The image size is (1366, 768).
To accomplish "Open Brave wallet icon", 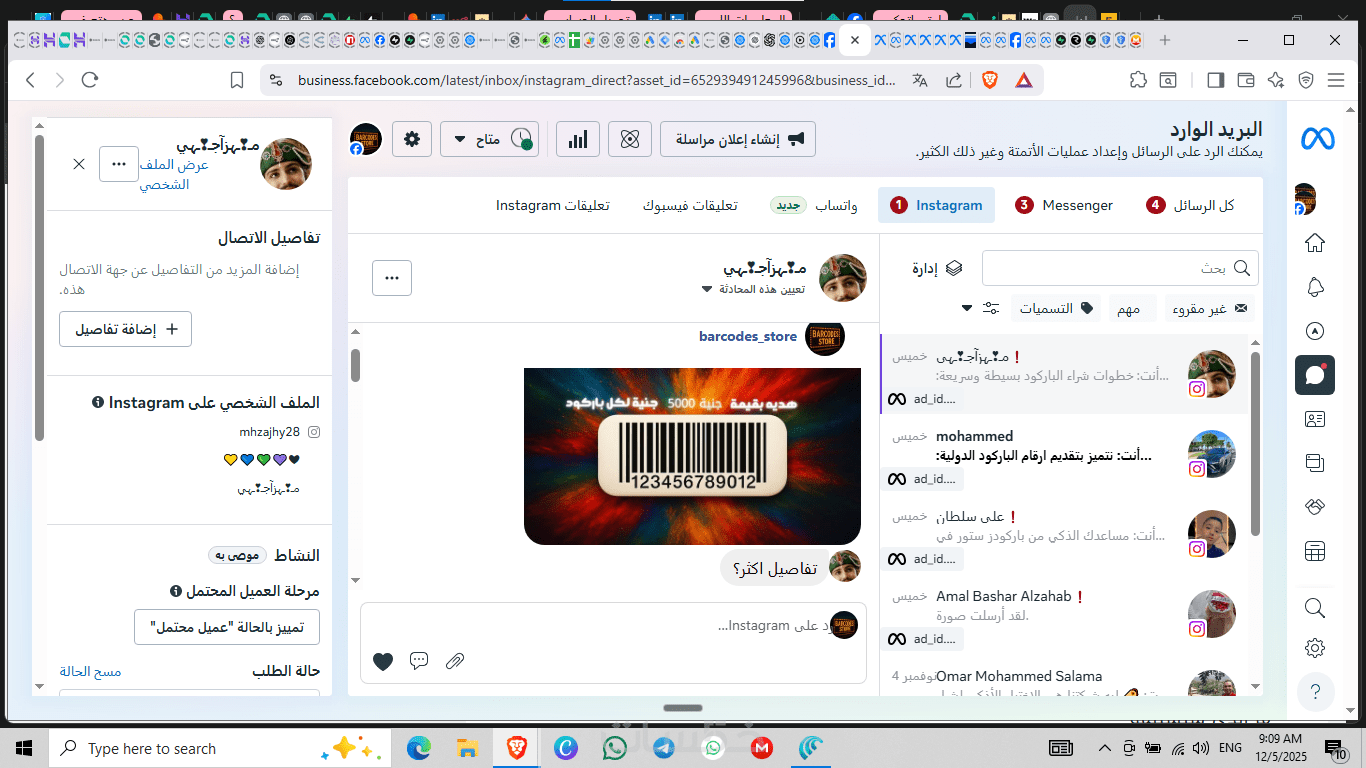I will pyautogui.click(x=1246, y=80).
